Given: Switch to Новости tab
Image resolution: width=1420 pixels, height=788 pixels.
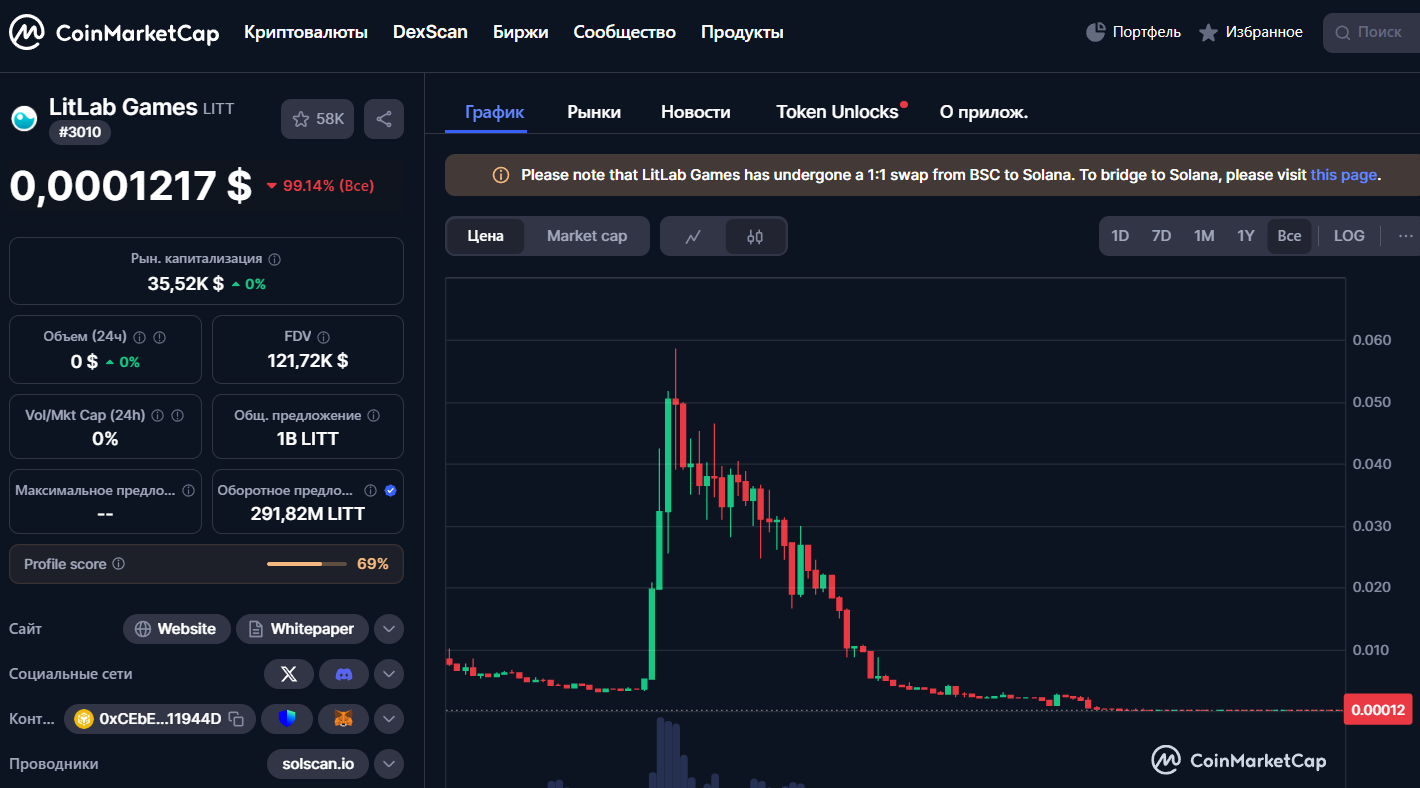Looking at the screenshot, I should click(x=696, y=112).
